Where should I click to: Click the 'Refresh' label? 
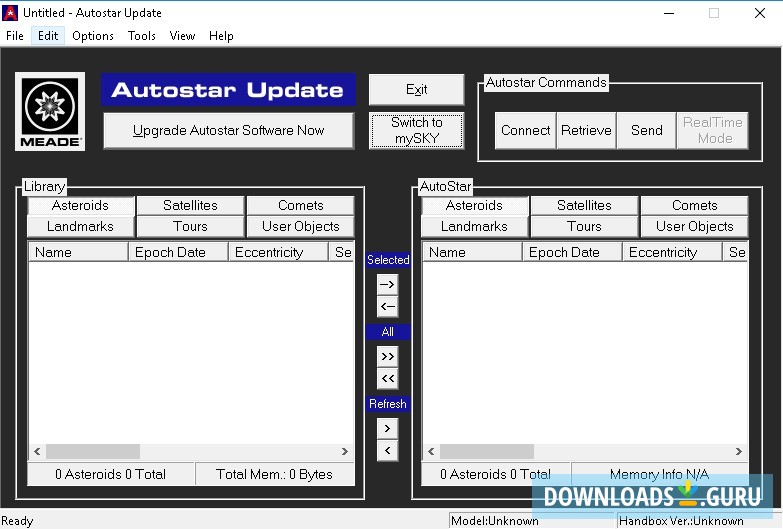pyautogui.click(x=388, y=404)
